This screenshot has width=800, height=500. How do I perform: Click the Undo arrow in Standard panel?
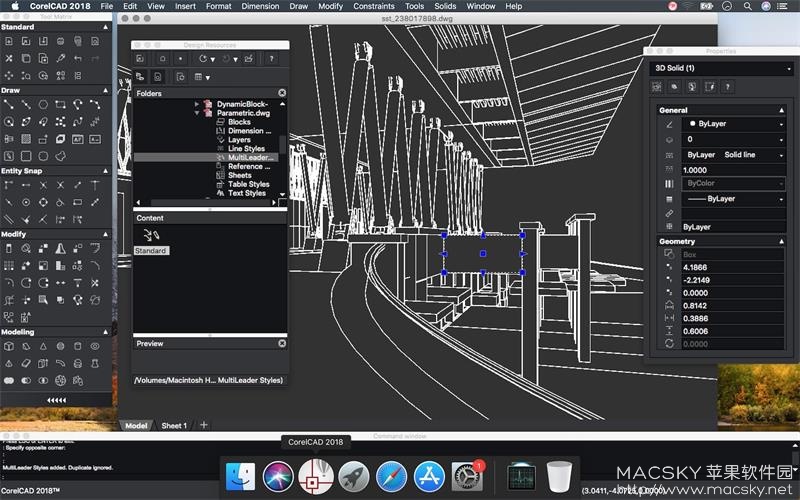pos(78,59)
